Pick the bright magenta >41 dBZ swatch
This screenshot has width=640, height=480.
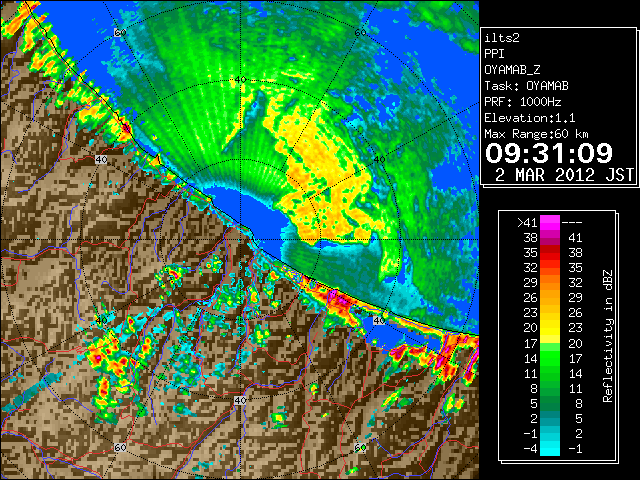(x=550, y=222)
